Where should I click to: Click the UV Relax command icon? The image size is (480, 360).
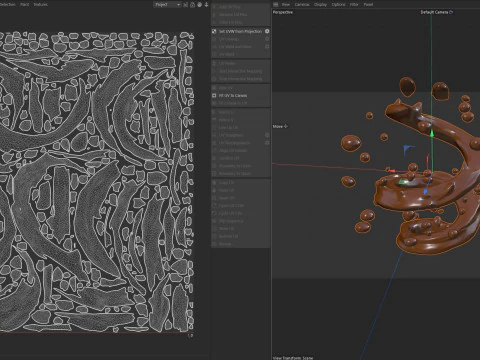coord(214,63)
